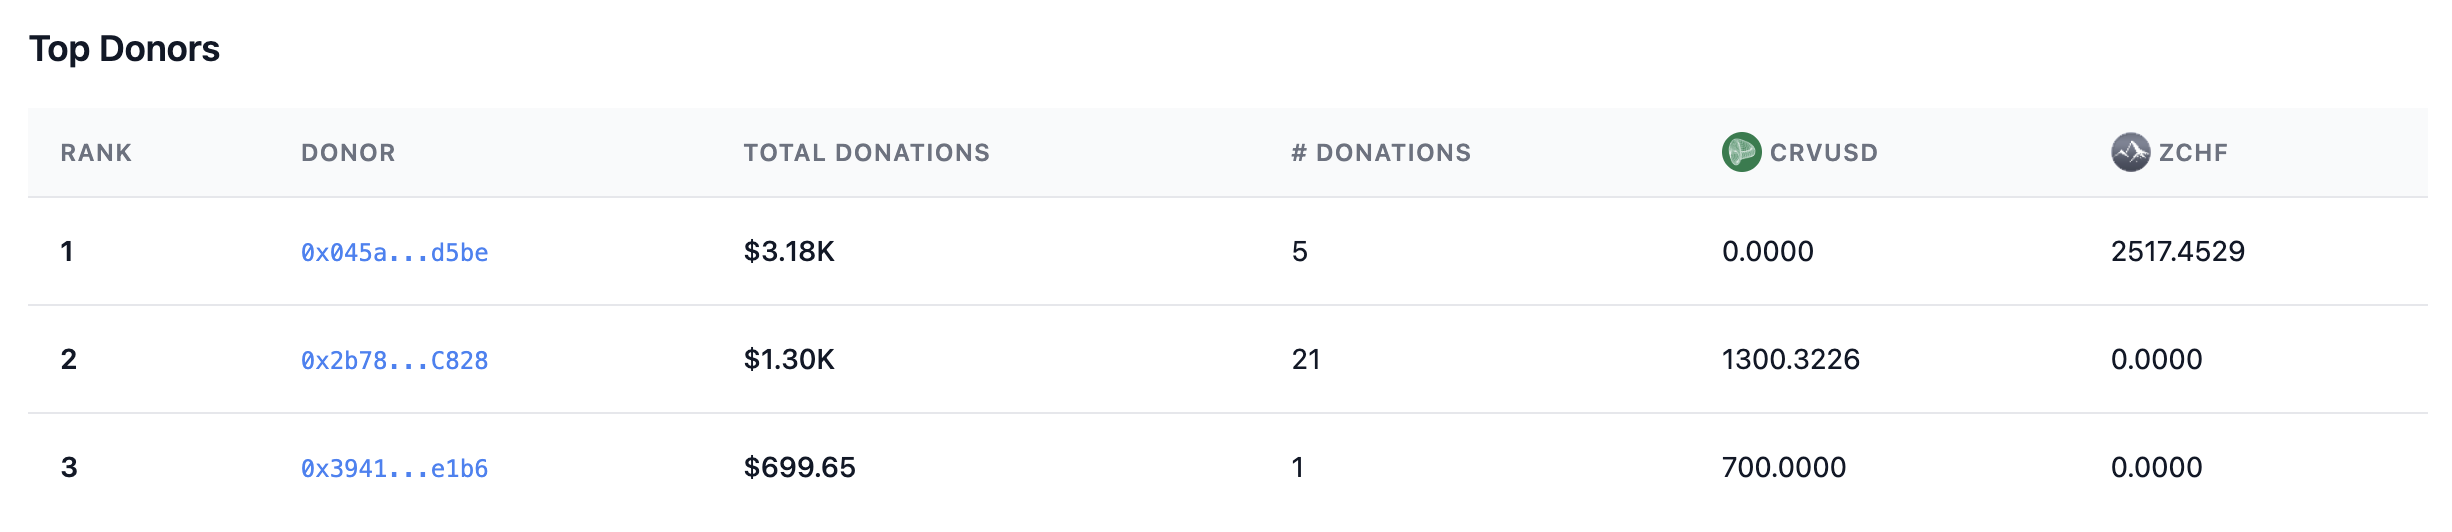This screenshot has height=532, width=2452.
Task: Click the CRVUSD column header text
Action: 1823,153
